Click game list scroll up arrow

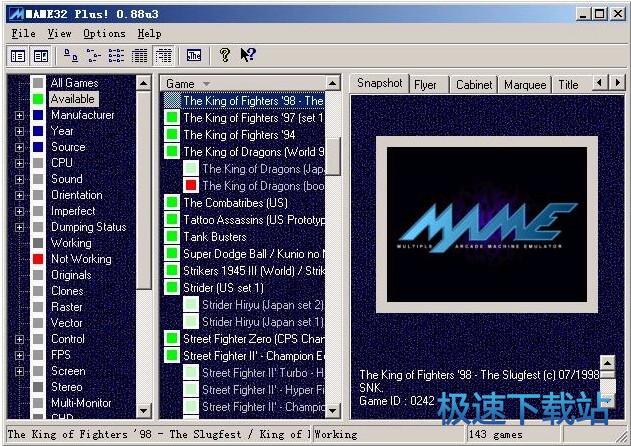tap(332, 83)
